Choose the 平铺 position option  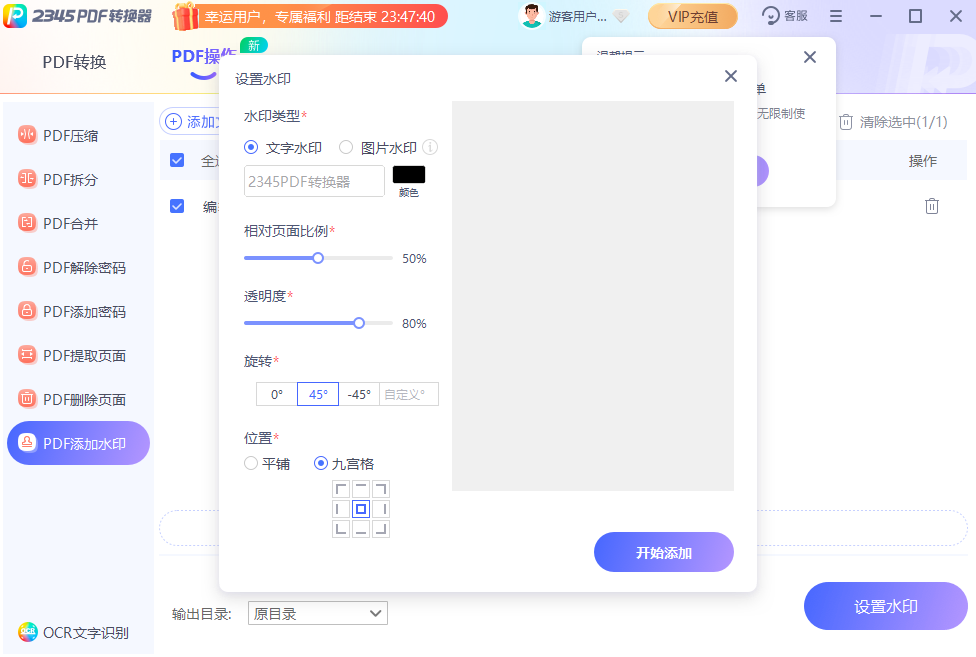click(251, 463)
